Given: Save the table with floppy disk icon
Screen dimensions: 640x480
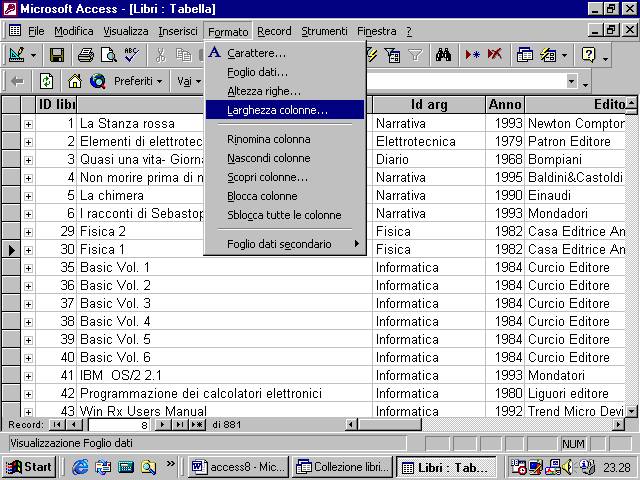Looking at the screenshot, I should [56, 55].
